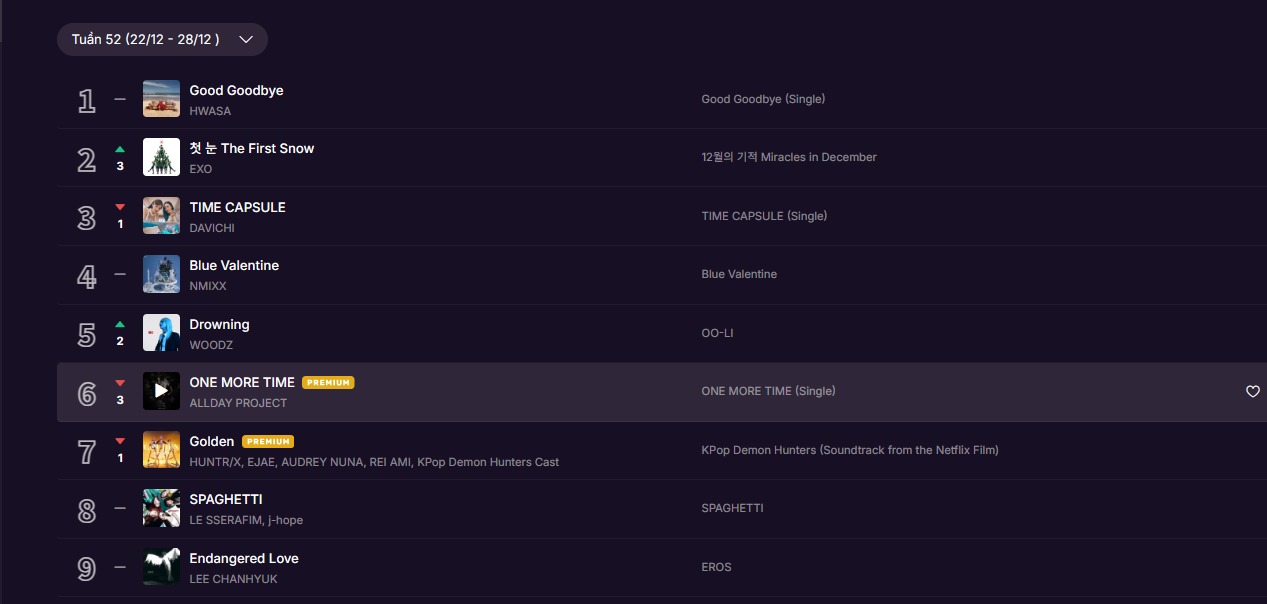
Task: Open the EXO artist link
Action: (x=201, y=169)
